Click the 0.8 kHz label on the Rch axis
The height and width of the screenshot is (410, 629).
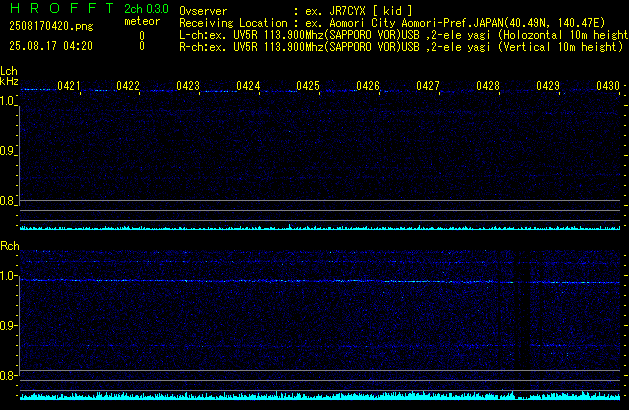(7, 376)
